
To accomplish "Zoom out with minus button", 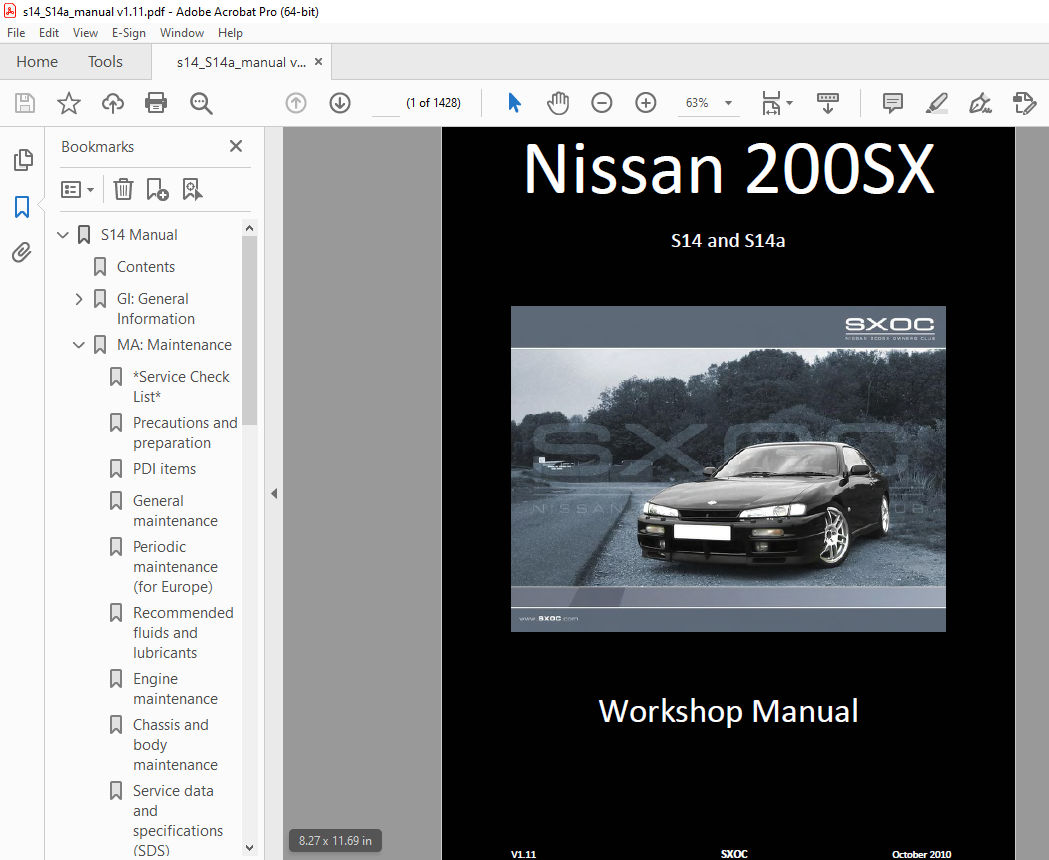I will tap(601, 103).
